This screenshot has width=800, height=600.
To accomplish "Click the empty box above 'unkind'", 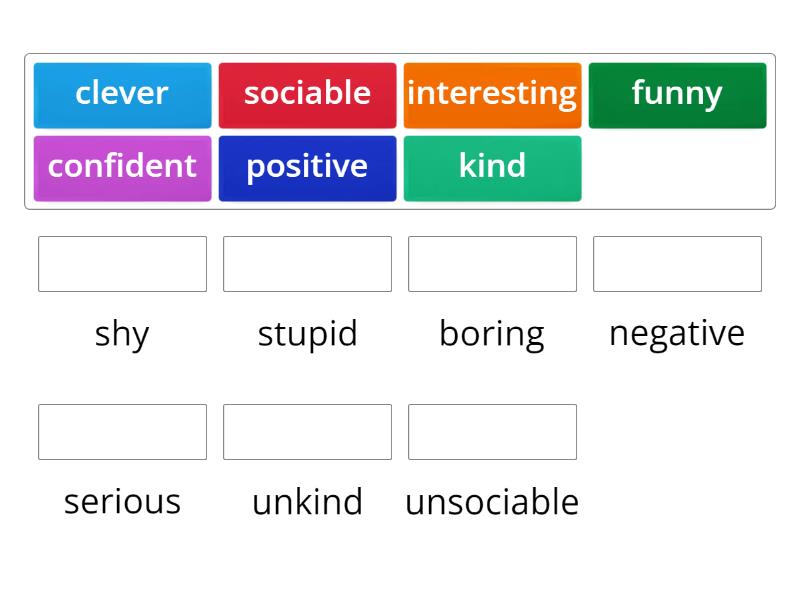I will pyautogui.click(x=307, y=432).
